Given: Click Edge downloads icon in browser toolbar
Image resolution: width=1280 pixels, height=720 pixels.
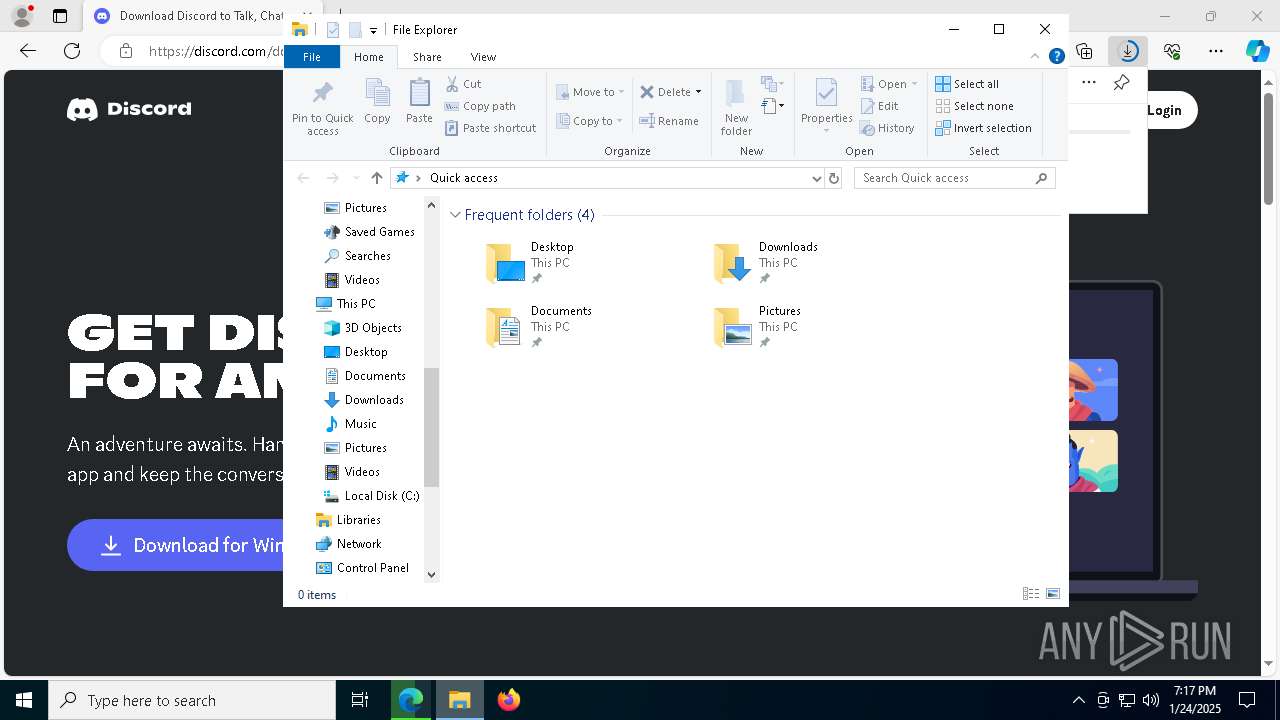Looking at the screenshot, I should (x=1128, y=51).
